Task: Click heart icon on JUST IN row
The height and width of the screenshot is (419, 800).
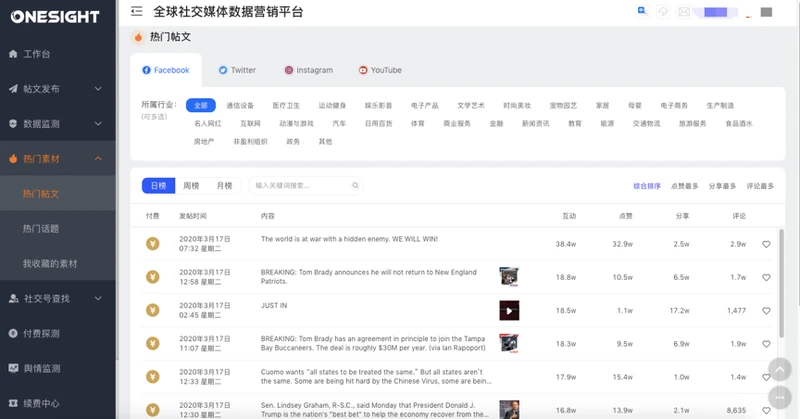Action: [766, 310]
